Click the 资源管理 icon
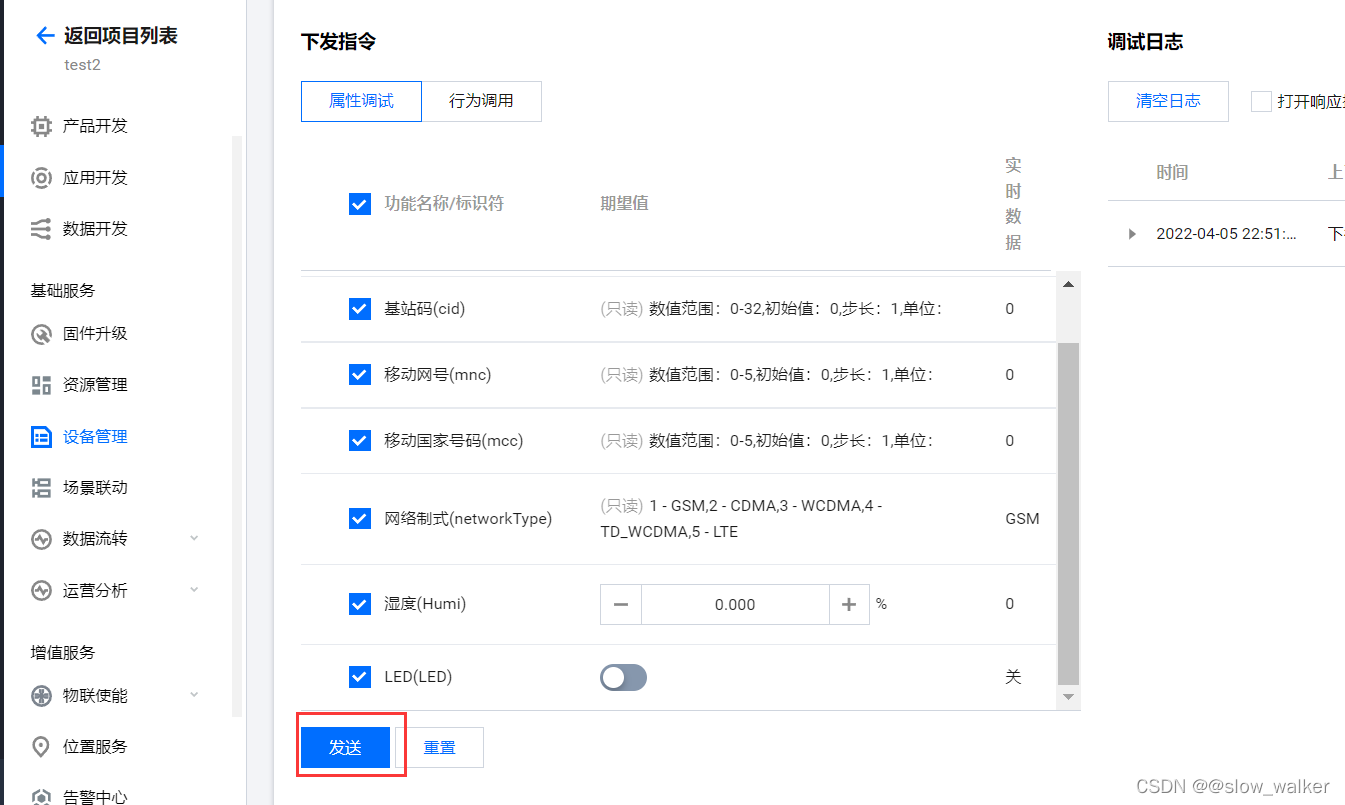1345x805 pixels. (x=41, y=385)
